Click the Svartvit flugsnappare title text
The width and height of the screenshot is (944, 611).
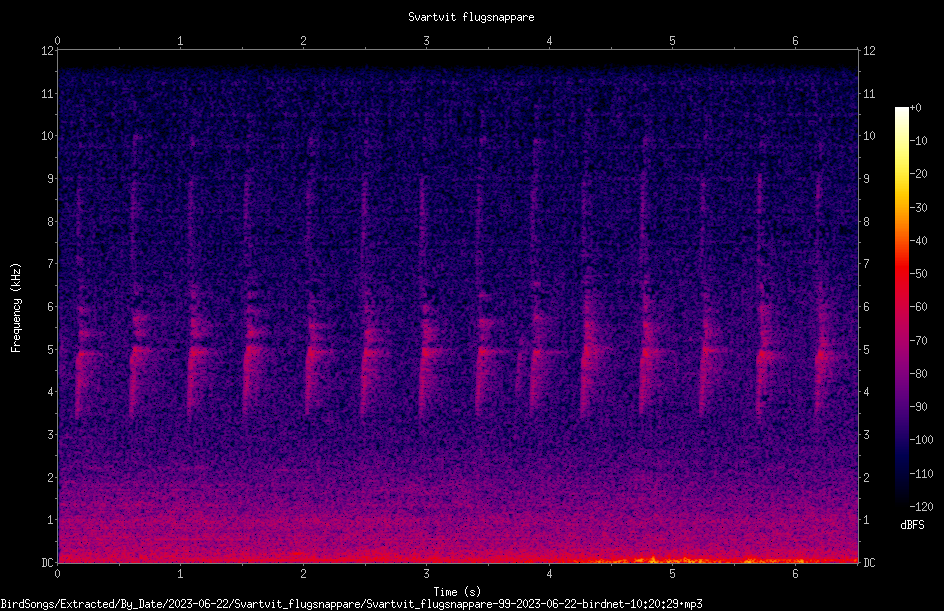tap(471, 17)
